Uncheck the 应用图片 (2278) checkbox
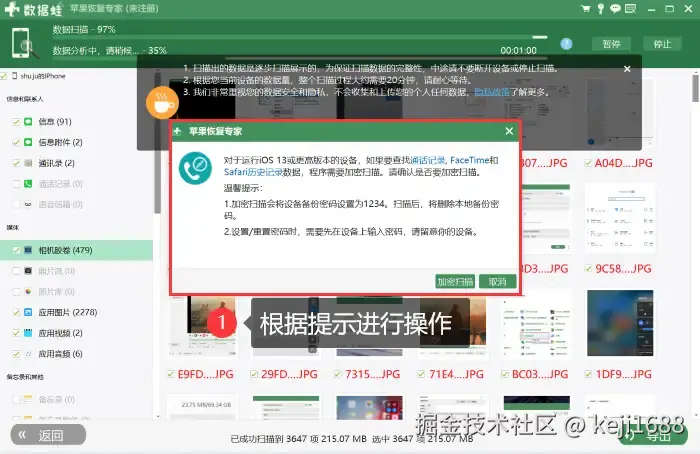This screenshot has height=454, width=700. point(16,312)
